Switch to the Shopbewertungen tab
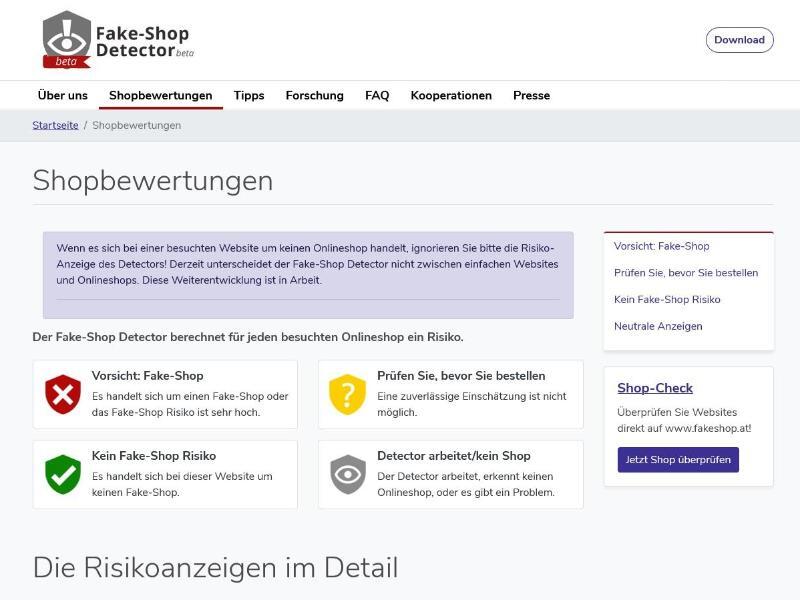 161,95
